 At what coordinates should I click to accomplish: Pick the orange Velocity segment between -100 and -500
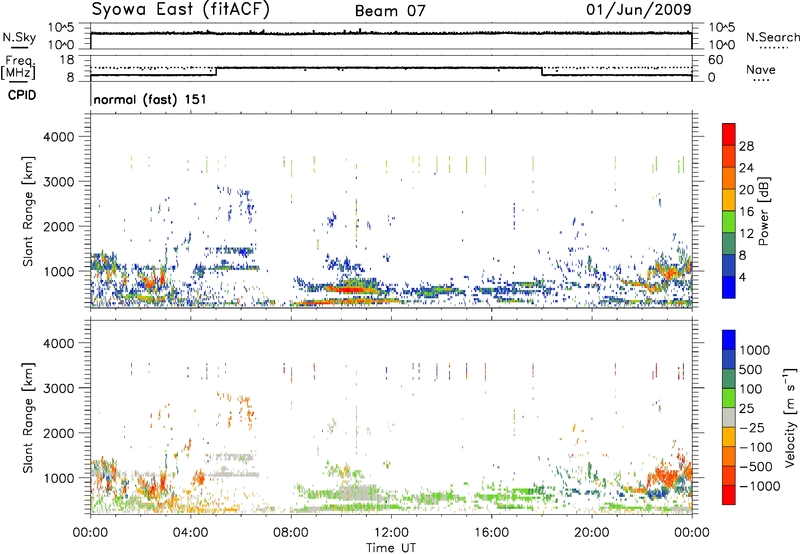[x=729, y=456]
